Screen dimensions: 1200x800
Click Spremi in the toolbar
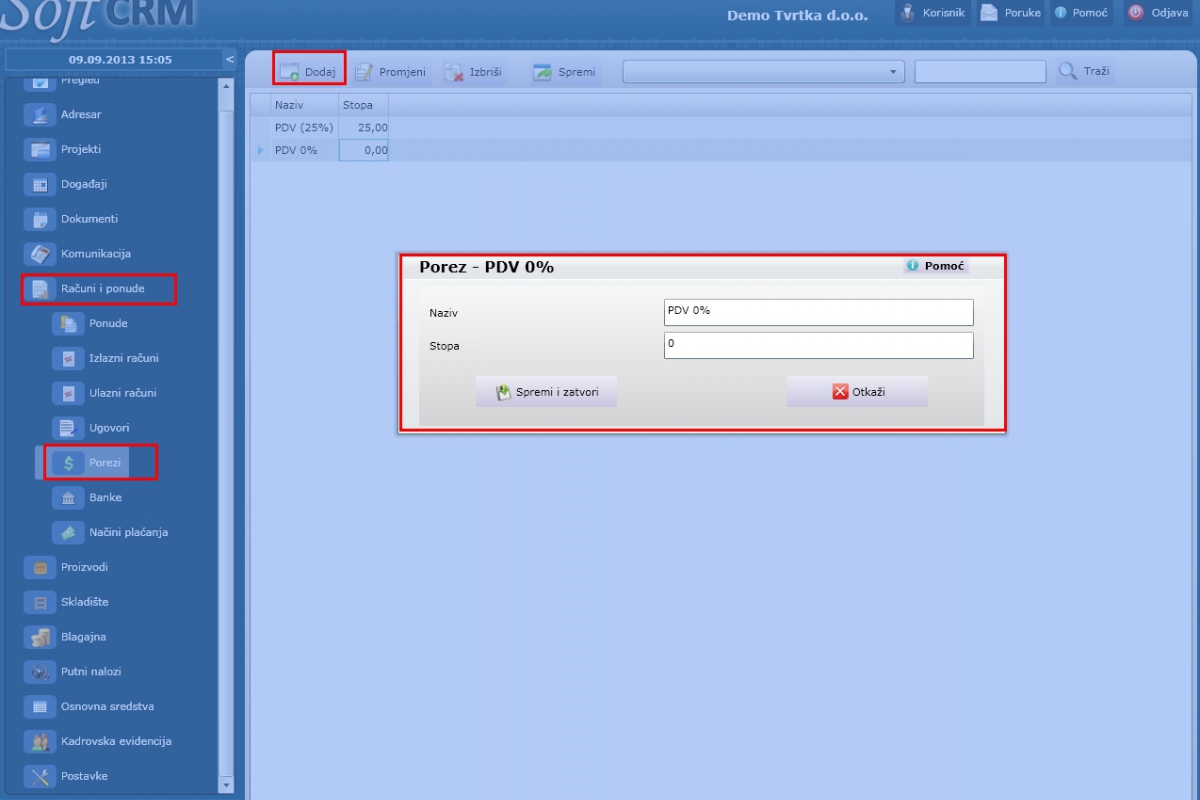click(x=565, y=72)
